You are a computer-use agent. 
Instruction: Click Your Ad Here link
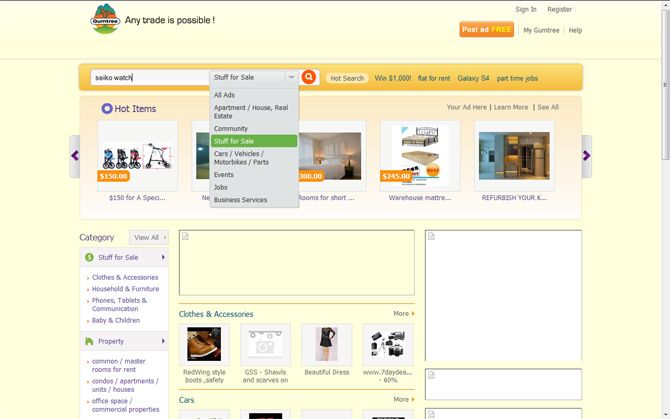[467, 107]
